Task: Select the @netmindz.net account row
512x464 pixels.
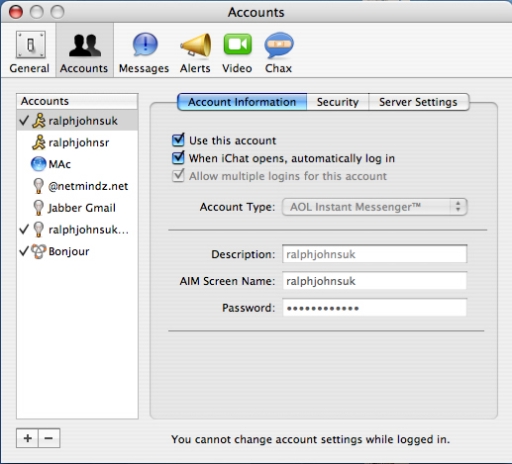Action: tap(77, 186)
